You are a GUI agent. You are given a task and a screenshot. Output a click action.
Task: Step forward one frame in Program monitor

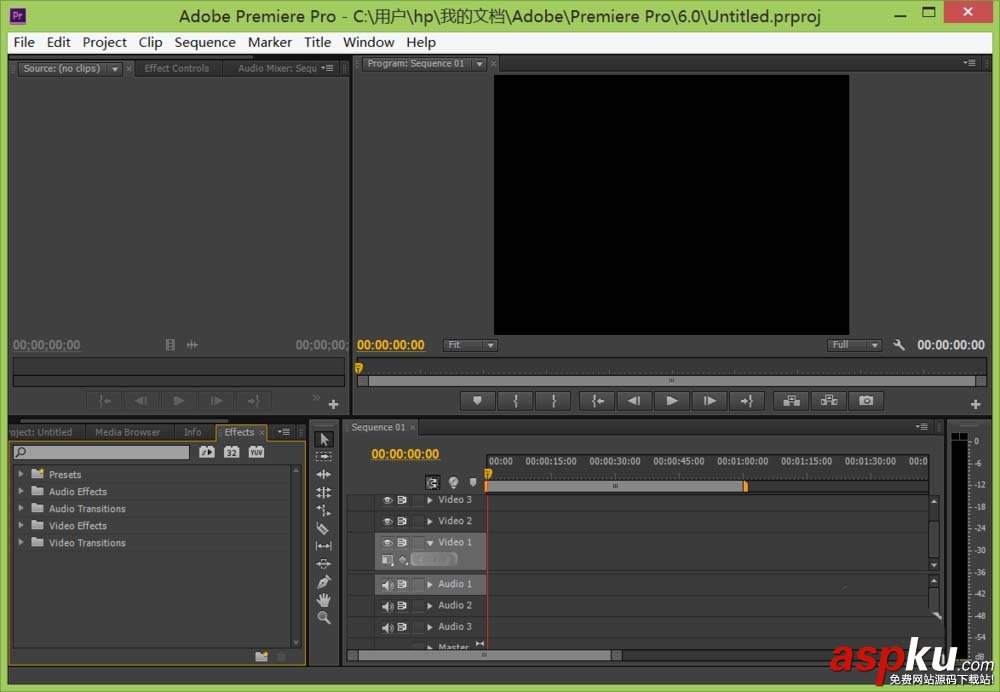pyautogui.click(x=709, y=401)
